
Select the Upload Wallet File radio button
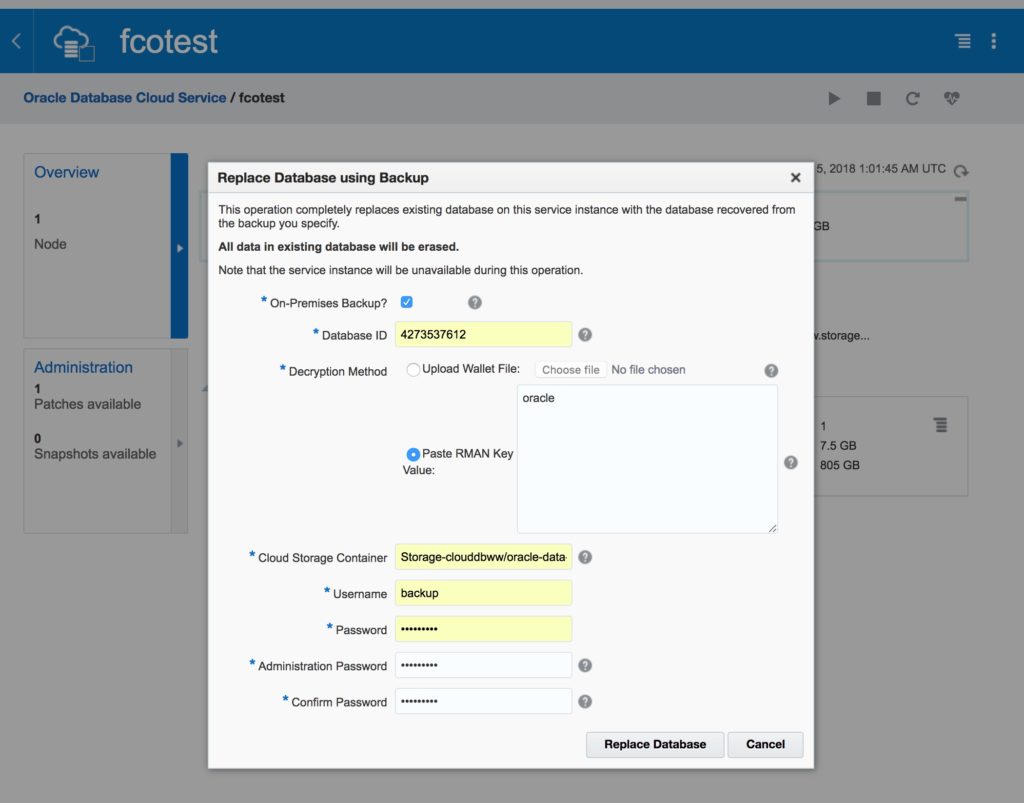pyautogui.click(x=413, y=370)
